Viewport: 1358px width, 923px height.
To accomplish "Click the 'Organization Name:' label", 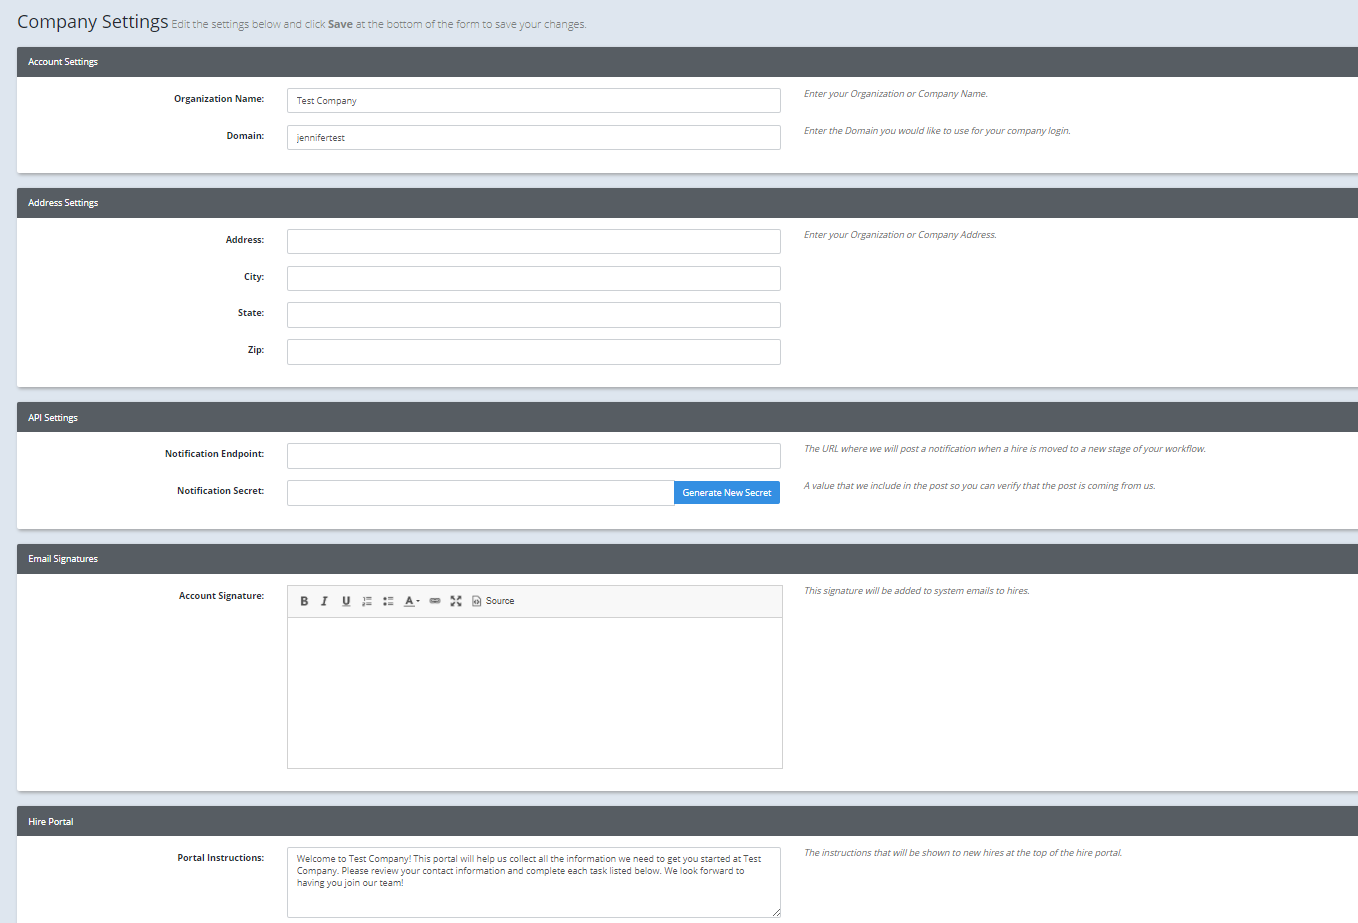I will coord(219,99).
